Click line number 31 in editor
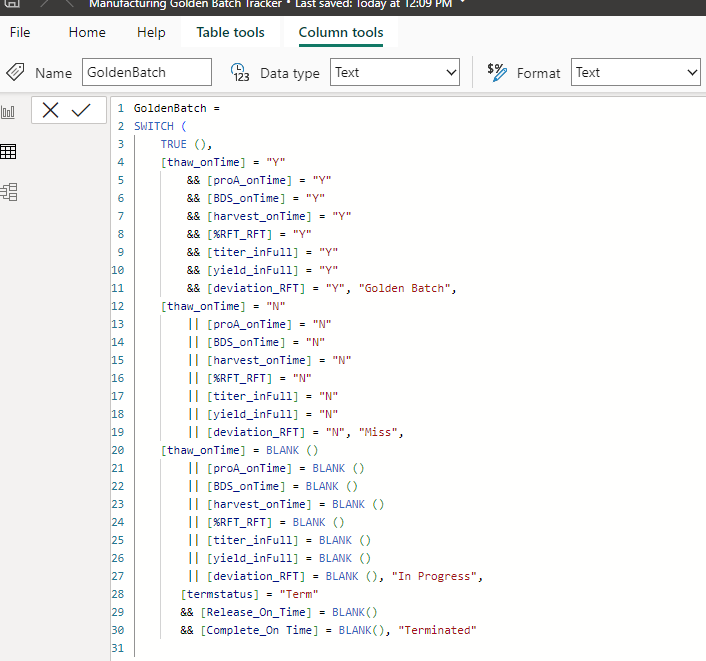 point(118,648)
